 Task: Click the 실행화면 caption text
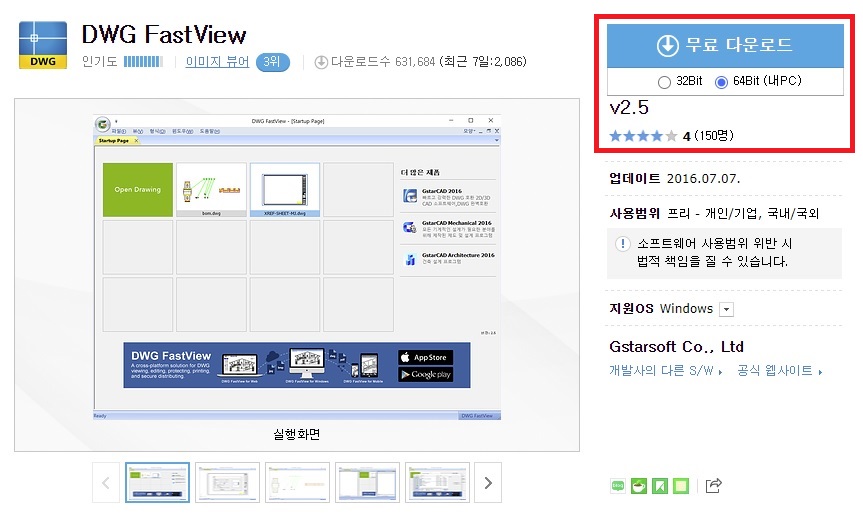click(297, 434)
